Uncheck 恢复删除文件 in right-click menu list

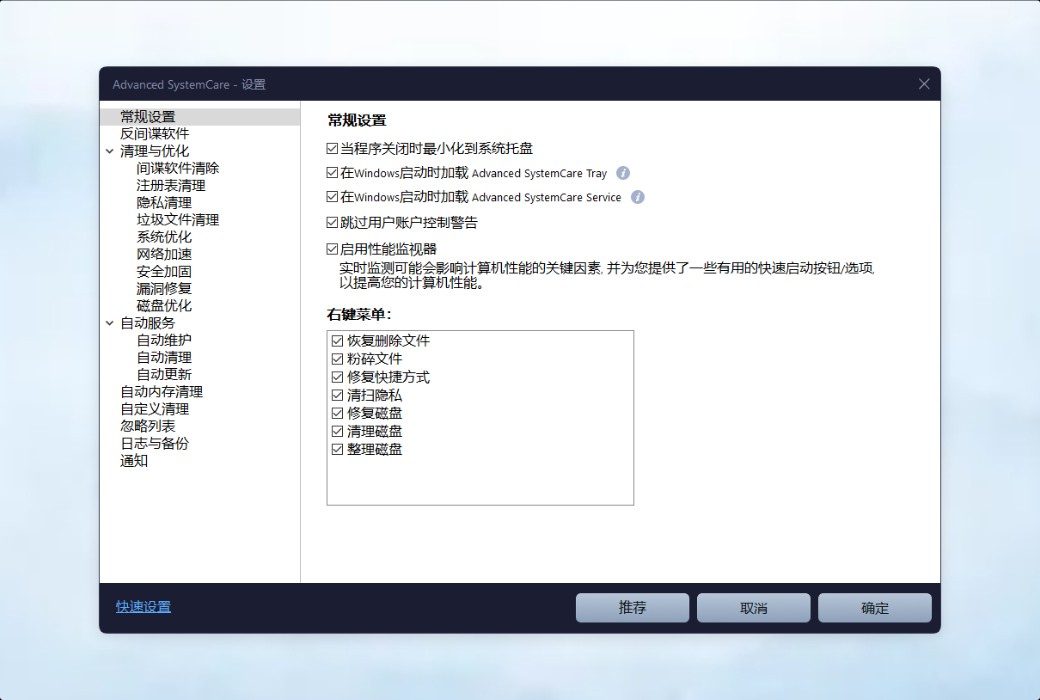pyautogui.click(x=338, y=341)
